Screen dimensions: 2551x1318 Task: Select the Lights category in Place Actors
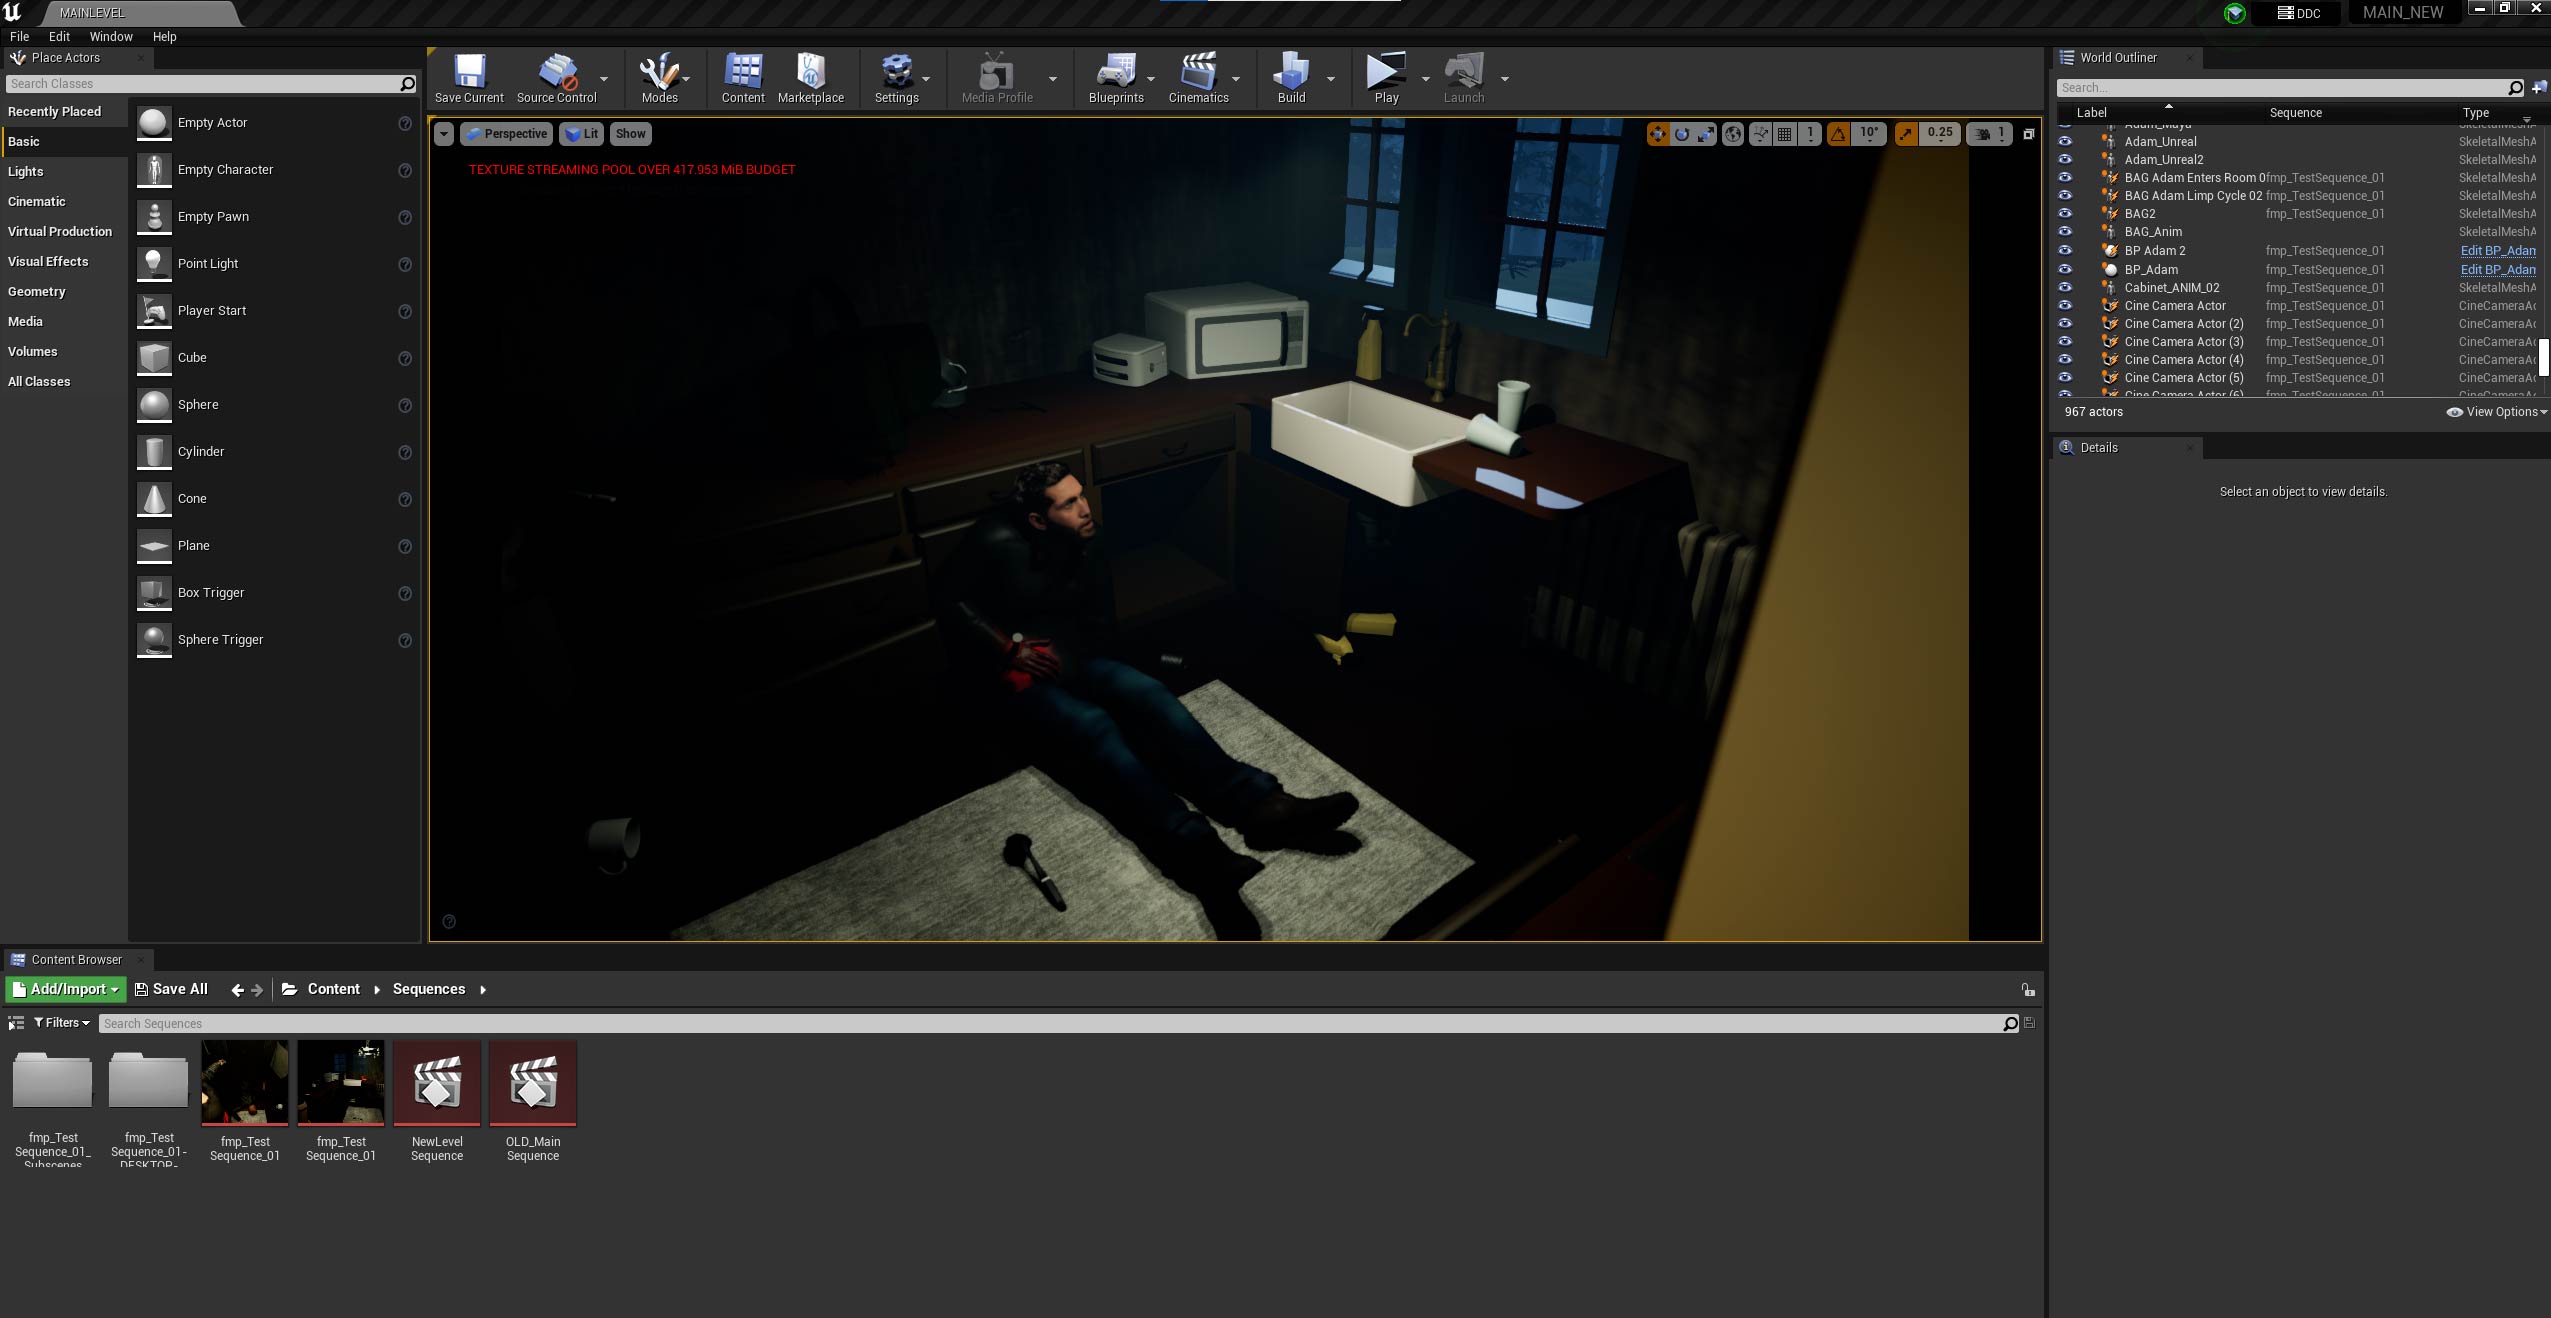[26, 171]
